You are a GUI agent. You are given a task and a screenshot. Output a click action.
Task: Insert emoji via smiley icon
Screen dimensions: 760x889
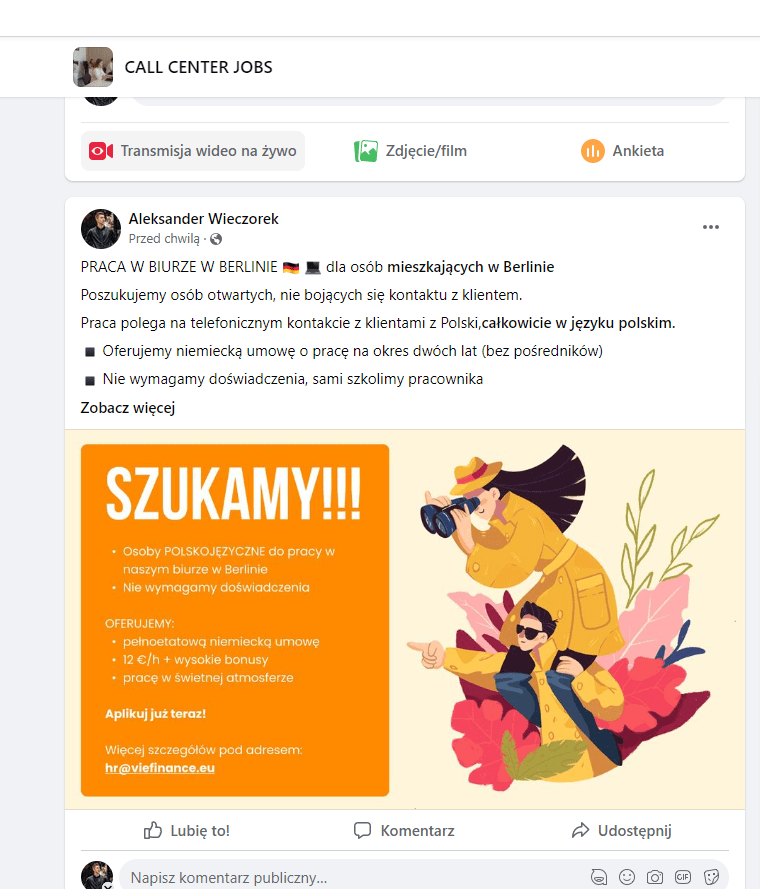[x=627, y=877]
